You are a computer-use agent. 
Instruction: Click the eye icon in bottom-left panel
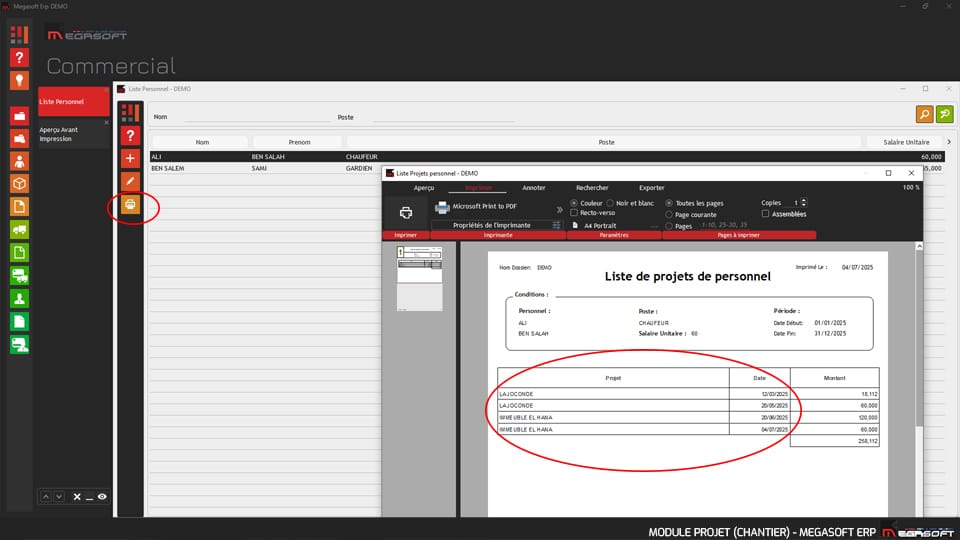point(102,496)
